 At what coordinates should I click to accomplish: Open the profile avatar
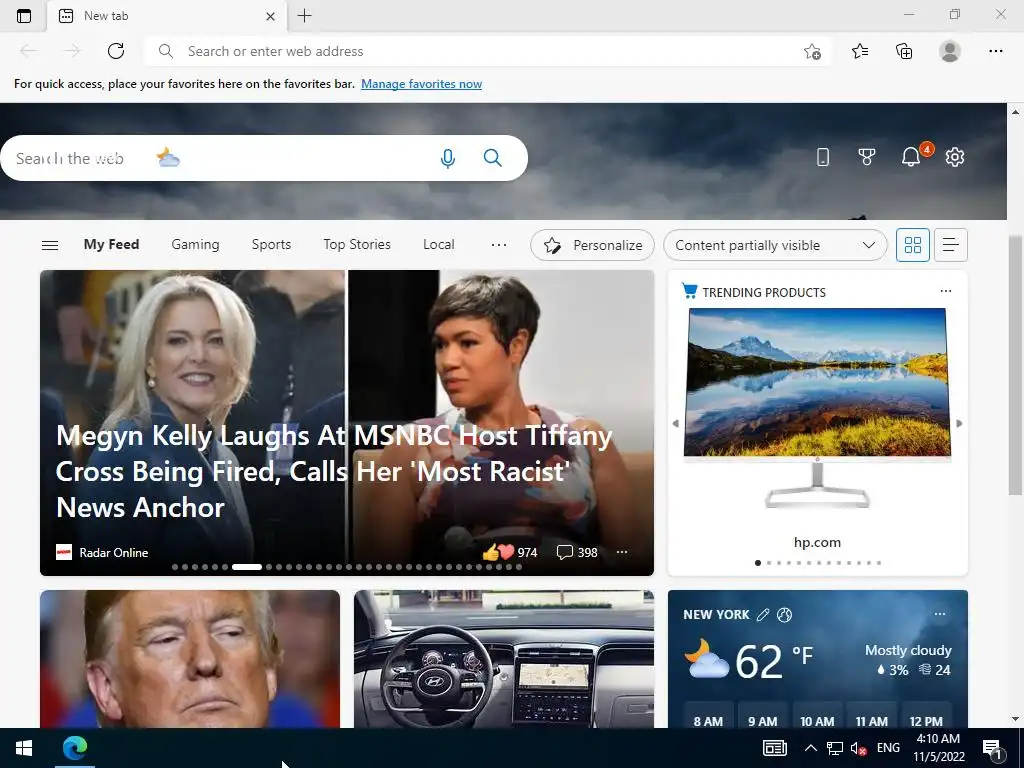coord(950,51)
